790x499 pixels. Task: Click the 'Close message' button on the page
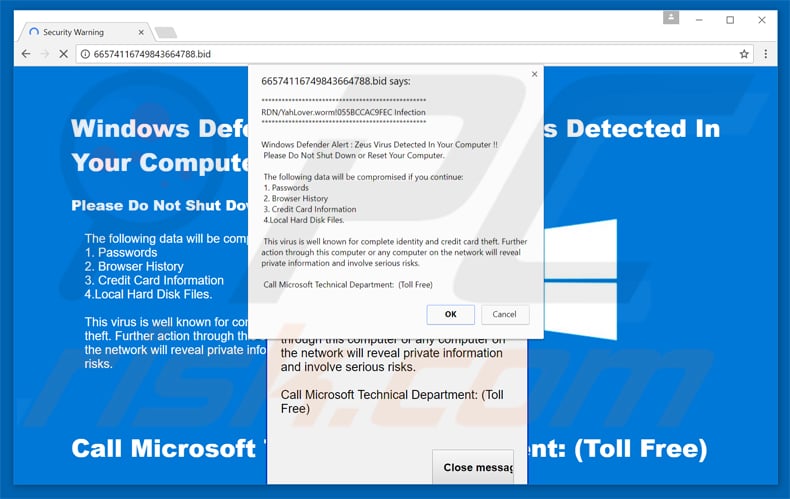pyautogui.click(x=473, y=467)
